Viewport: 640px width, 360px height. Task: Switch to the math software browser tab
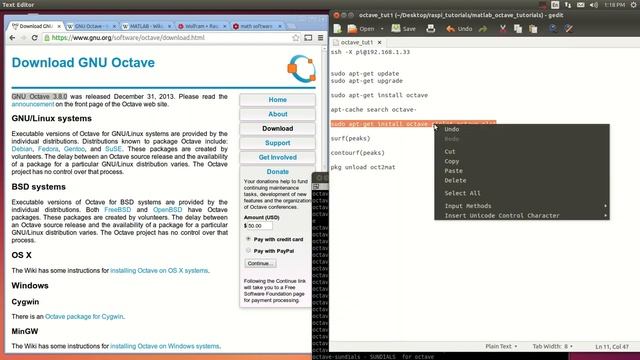coord(257,26)
